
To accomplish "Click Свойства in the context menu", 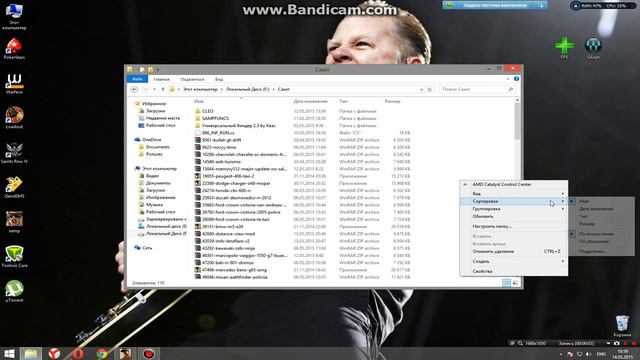I will 513,271.
